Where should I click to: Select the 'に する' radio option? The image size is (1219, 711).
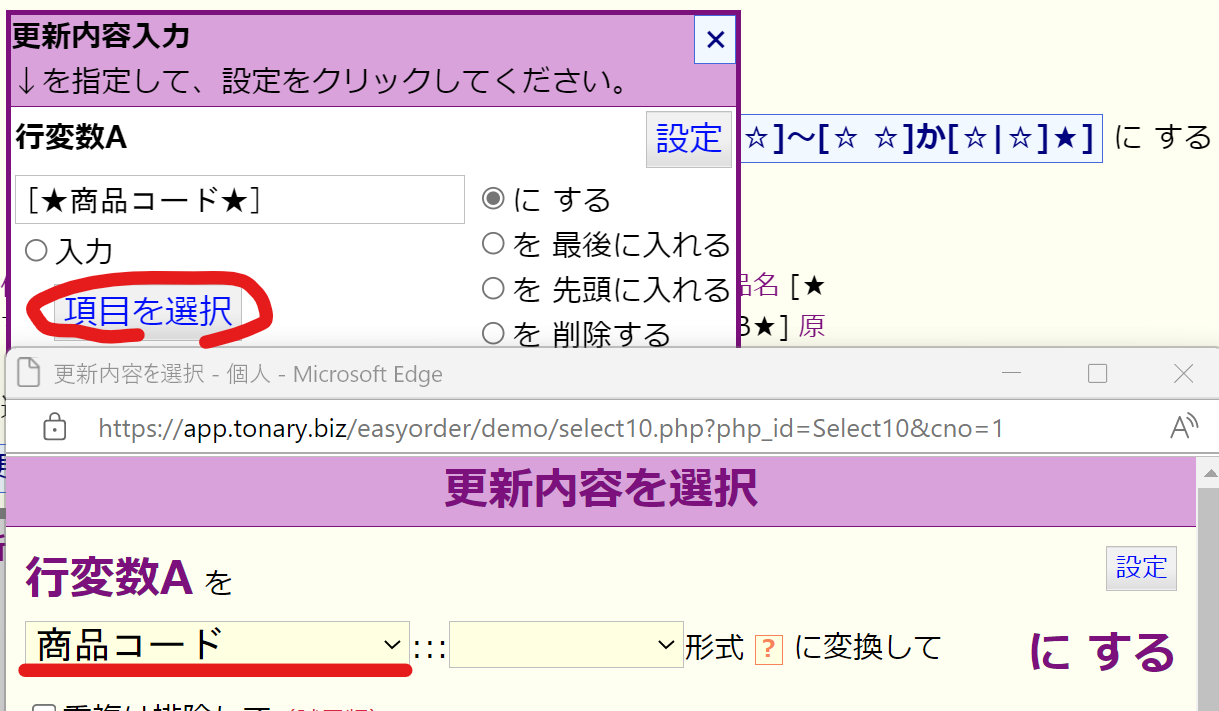coord(493,198)
